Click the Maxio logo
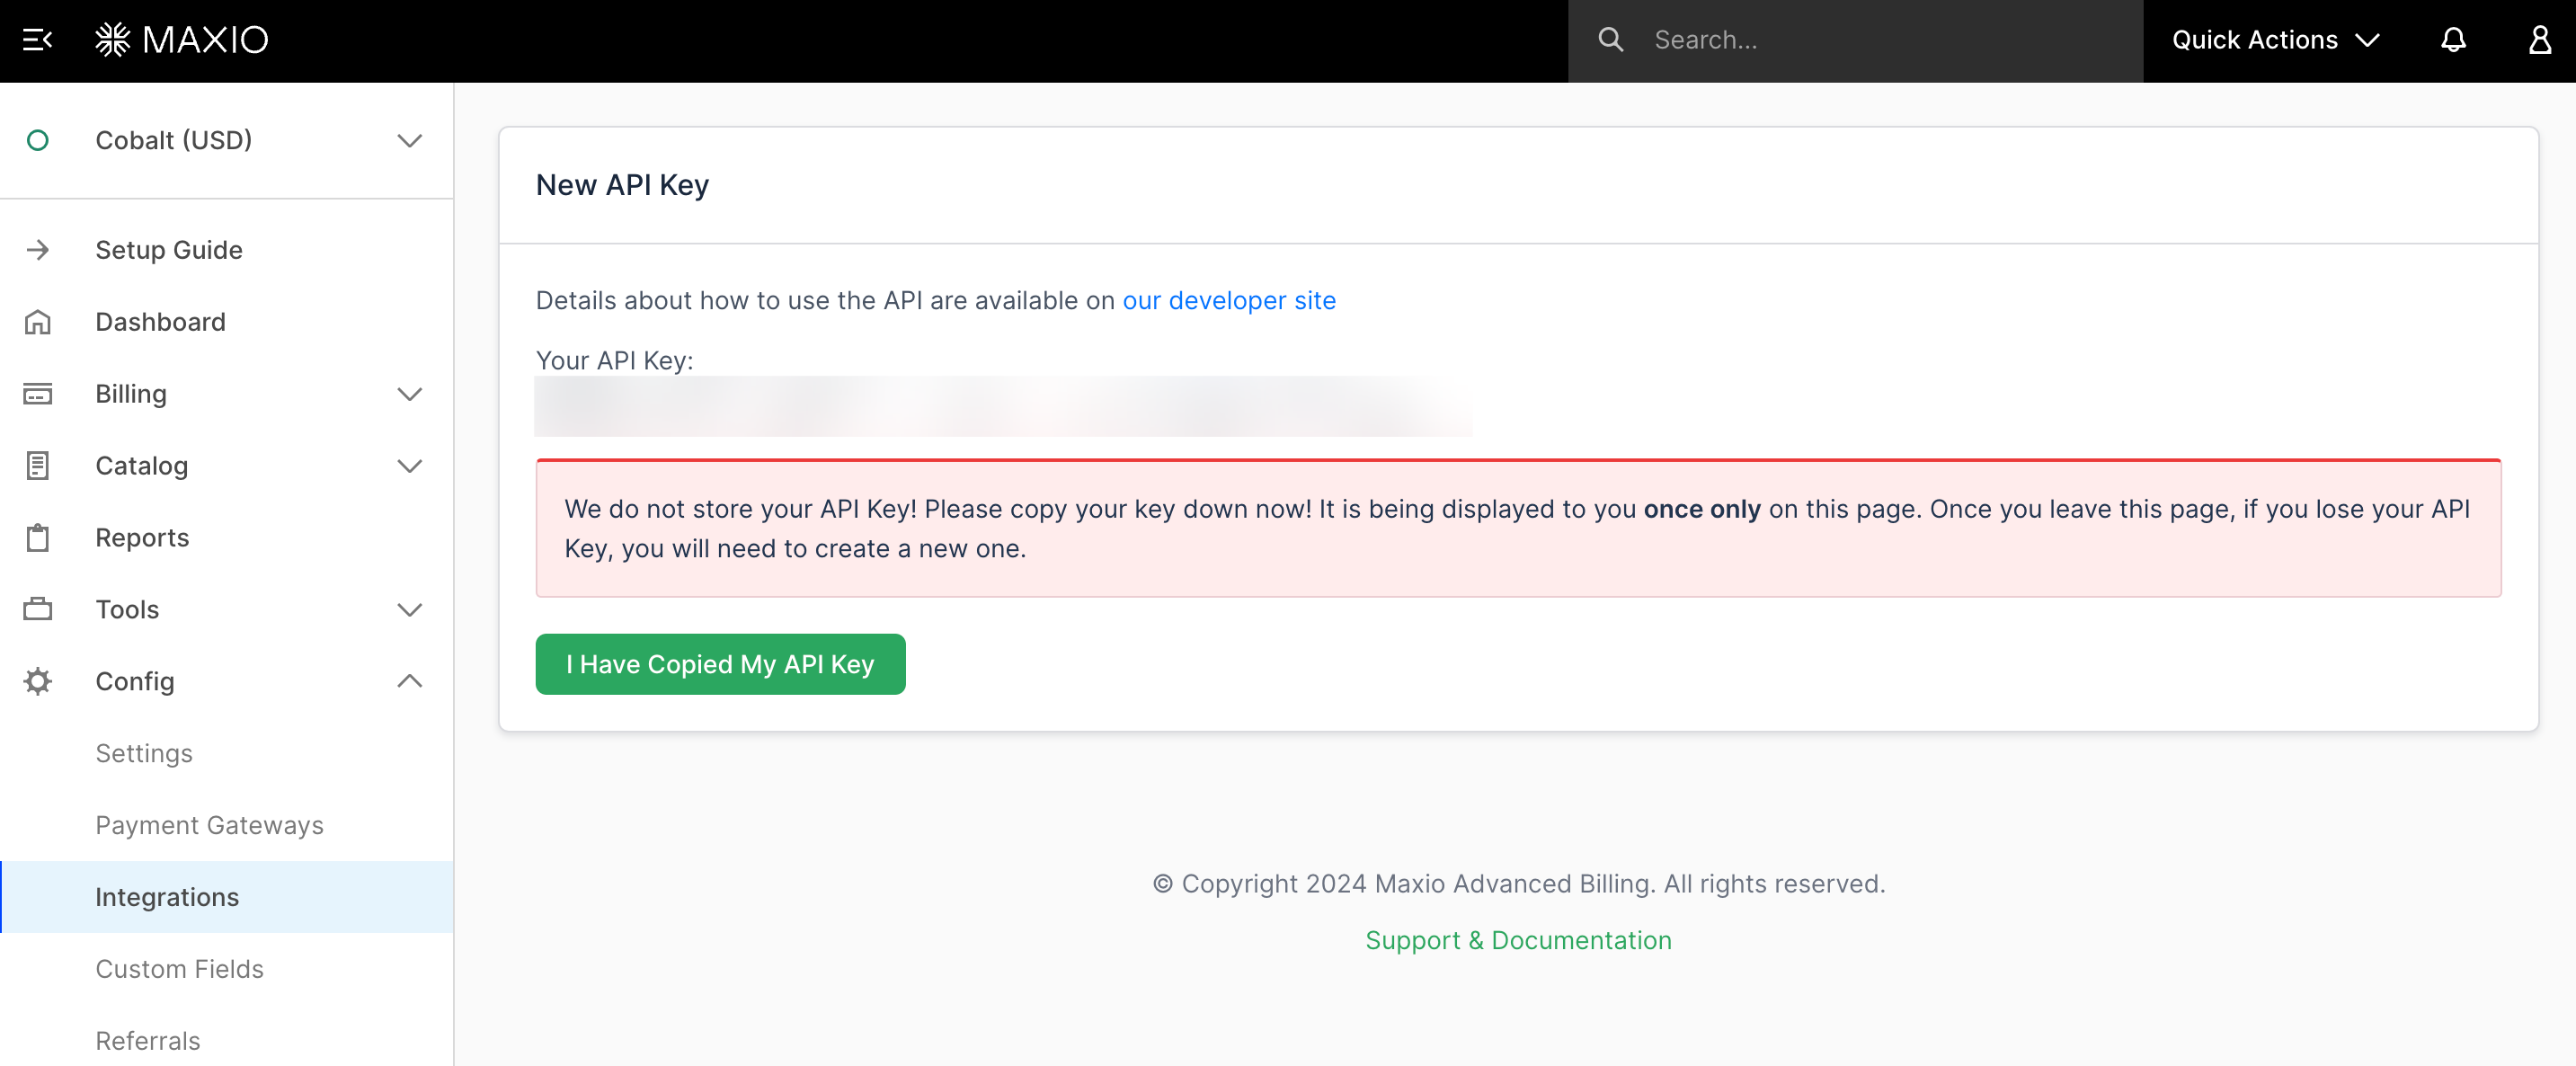2576x1066 pixels. (182, 40)
